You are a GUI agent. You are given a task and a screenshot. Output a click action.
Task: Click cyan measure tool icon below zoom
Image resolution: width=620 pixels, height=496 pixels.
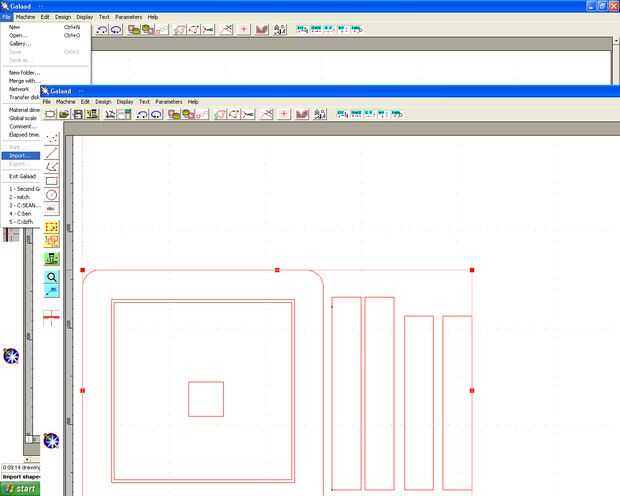52,291
